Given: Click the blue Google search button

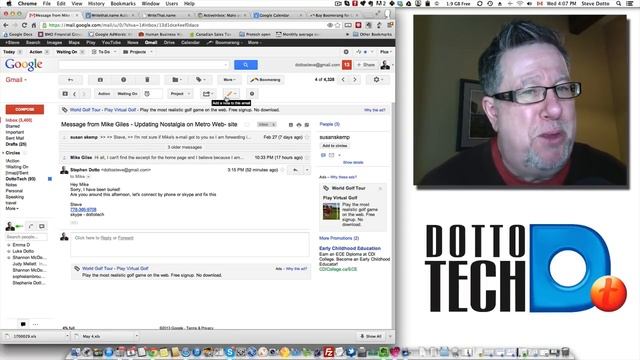Looking at the screenshot, I should [246, 65].
